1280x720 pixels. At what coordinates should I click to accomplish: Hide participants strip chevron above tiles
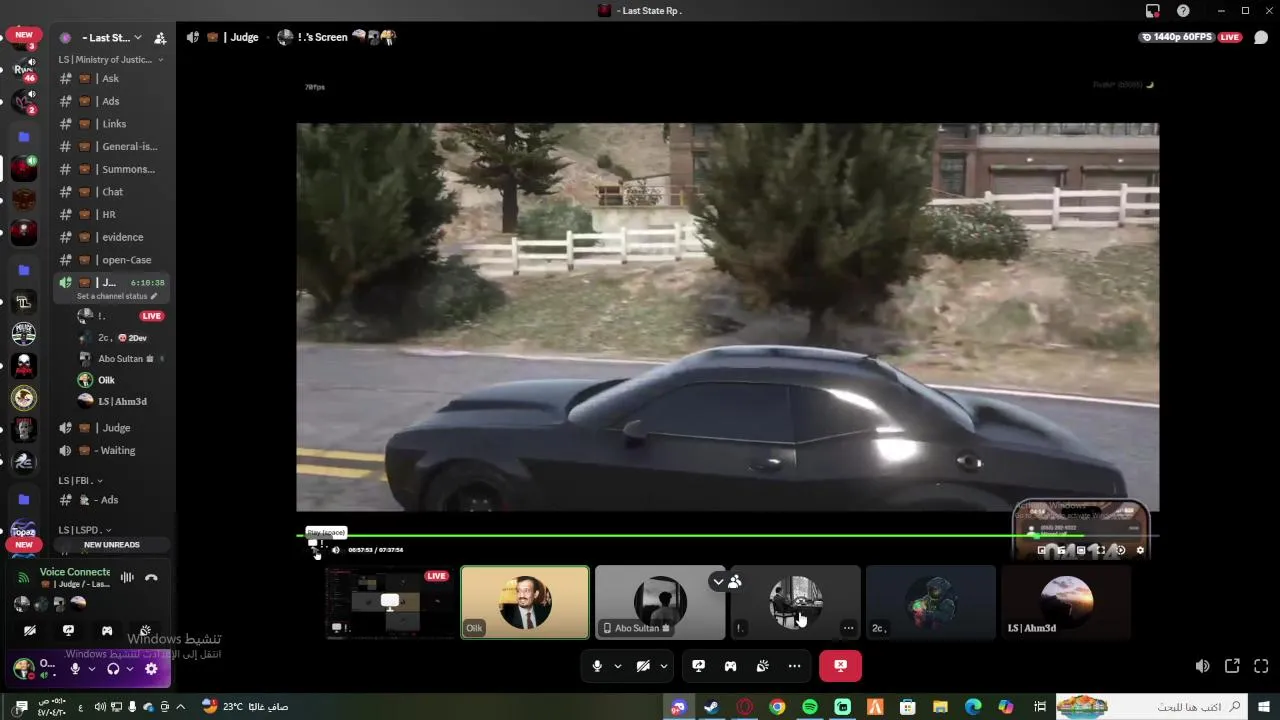718,581
